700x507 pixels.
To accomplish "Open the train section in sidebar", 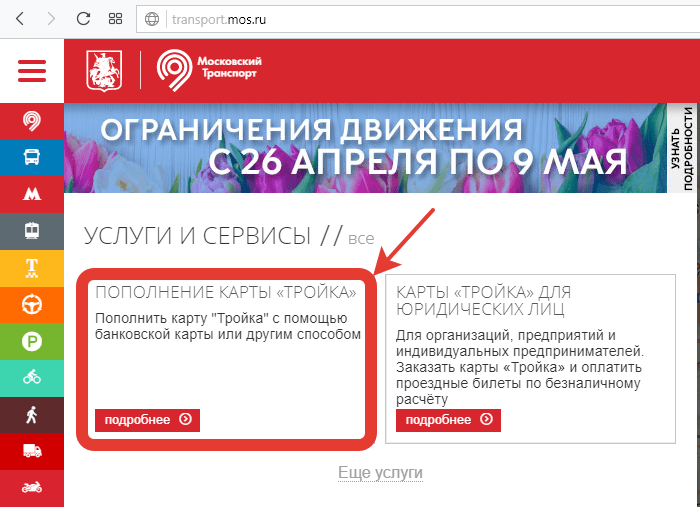I will click(32, 231).
